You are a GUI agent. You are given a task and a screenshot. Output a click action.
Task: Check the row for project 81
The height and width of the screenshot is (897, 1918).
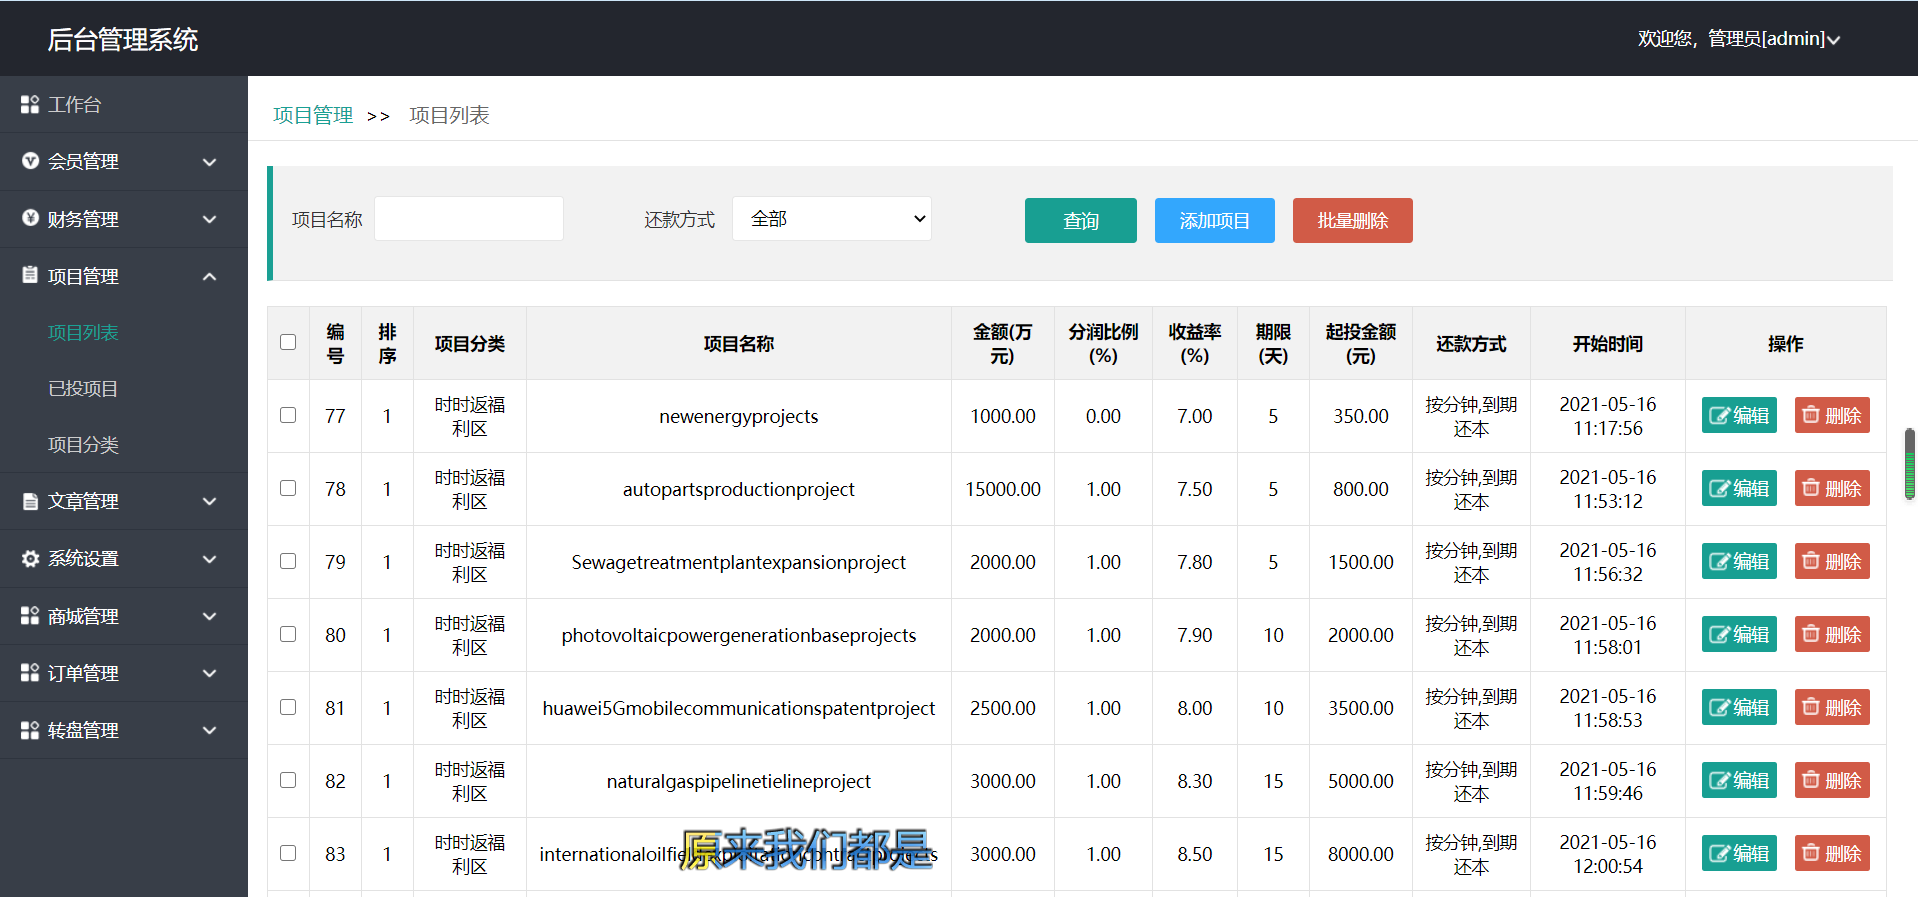[288, 707]
